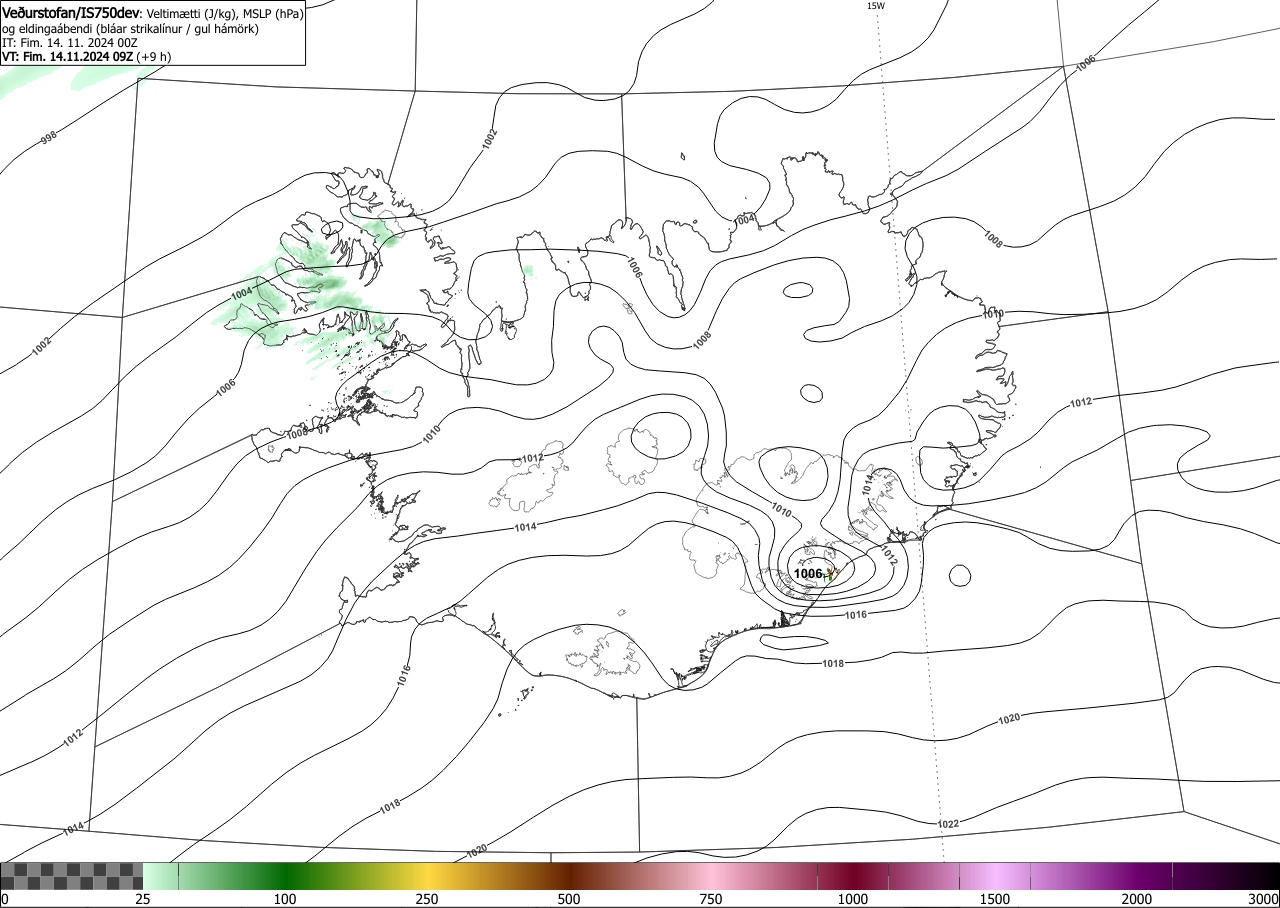Select the 1500 color scale tick label

click(x=995, y=899)
